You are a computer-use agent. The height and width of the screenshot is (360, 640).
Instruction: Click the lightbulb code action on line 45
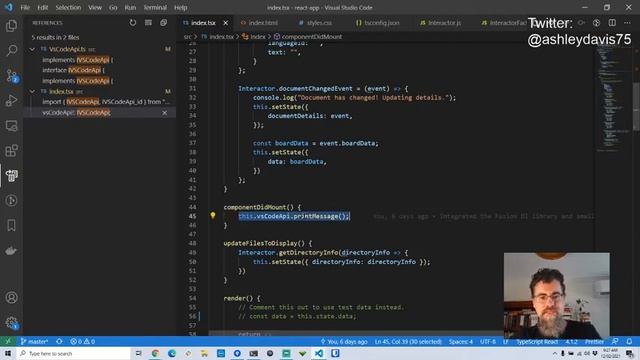(x=213, y=215)
